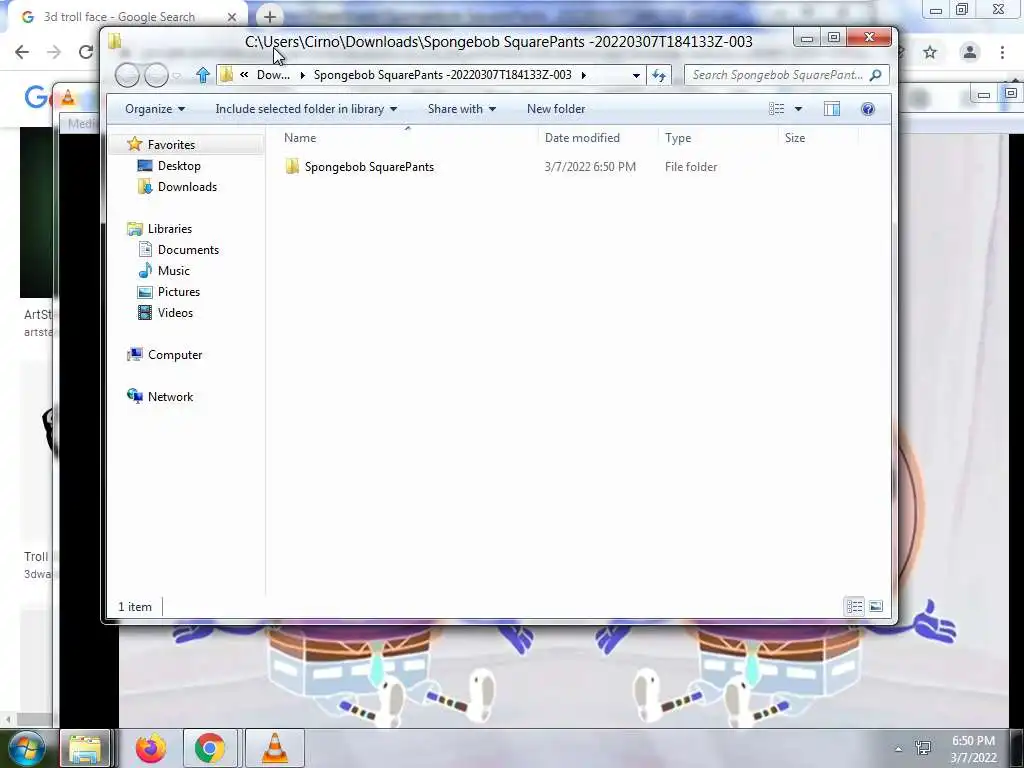Click the New folder button
Image resolution: width=1024 pixels, height=768 pixels.
coord(556,109)
